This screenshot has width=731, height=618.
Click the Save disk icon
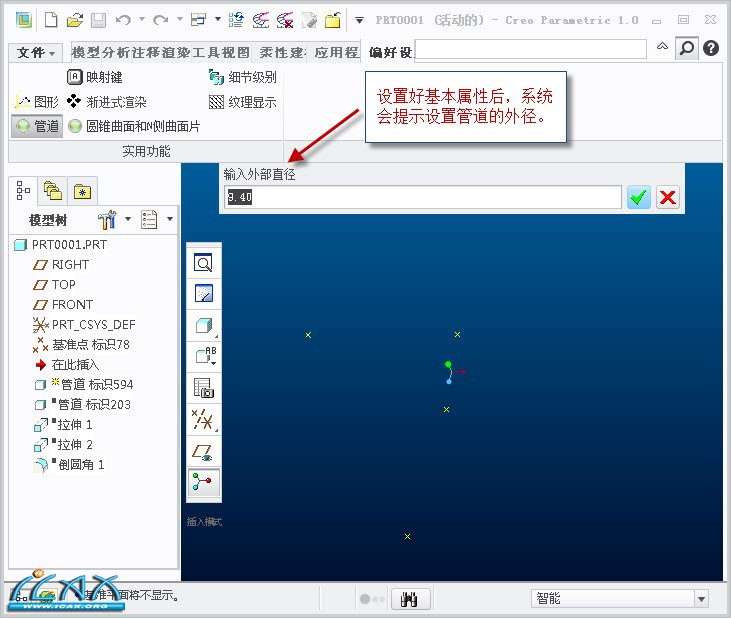[98, 20]
